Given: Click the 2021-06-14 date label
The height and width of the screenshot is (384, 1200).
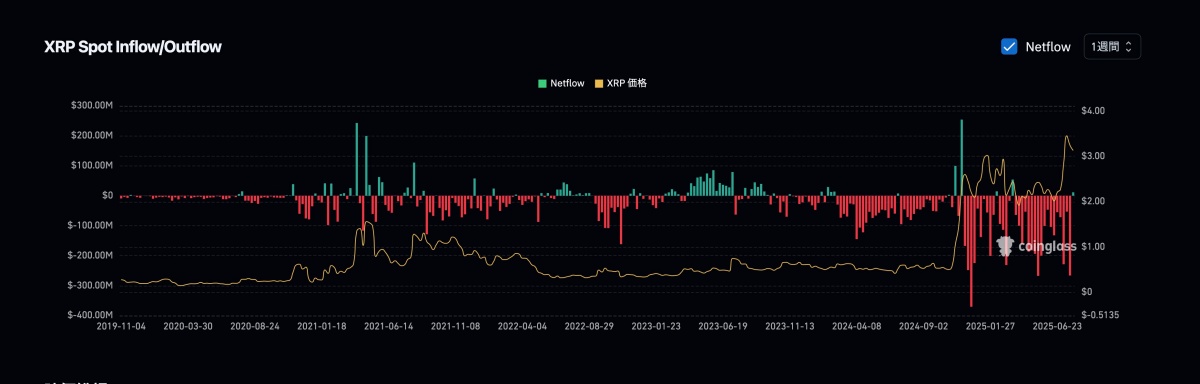Looking at the screenshot, I should (388, 326).
